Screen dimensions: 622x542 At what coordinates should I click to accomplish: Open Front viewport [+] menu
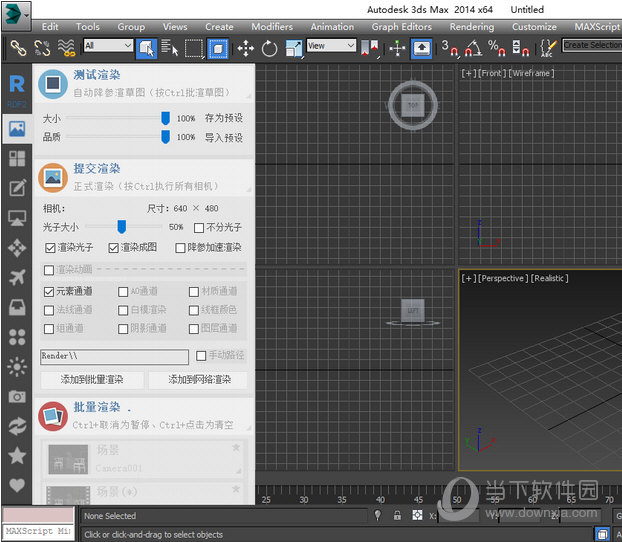pyautogui.click(x=469, y=73)
